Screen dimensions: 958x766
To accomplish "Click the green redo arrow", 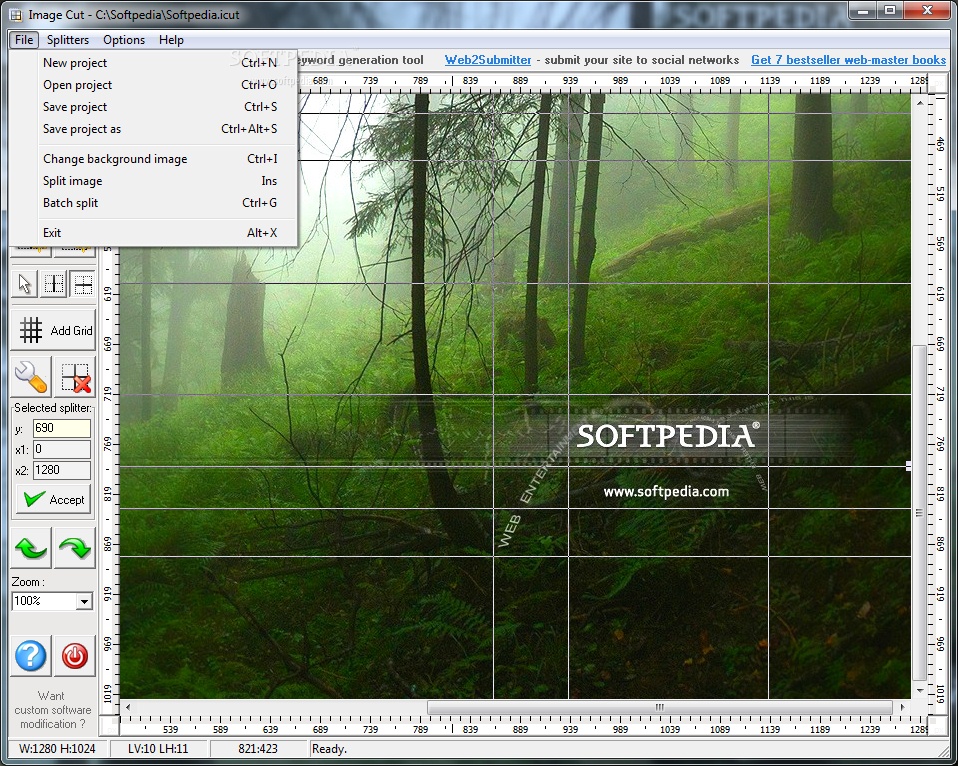I will click(75, 548).
